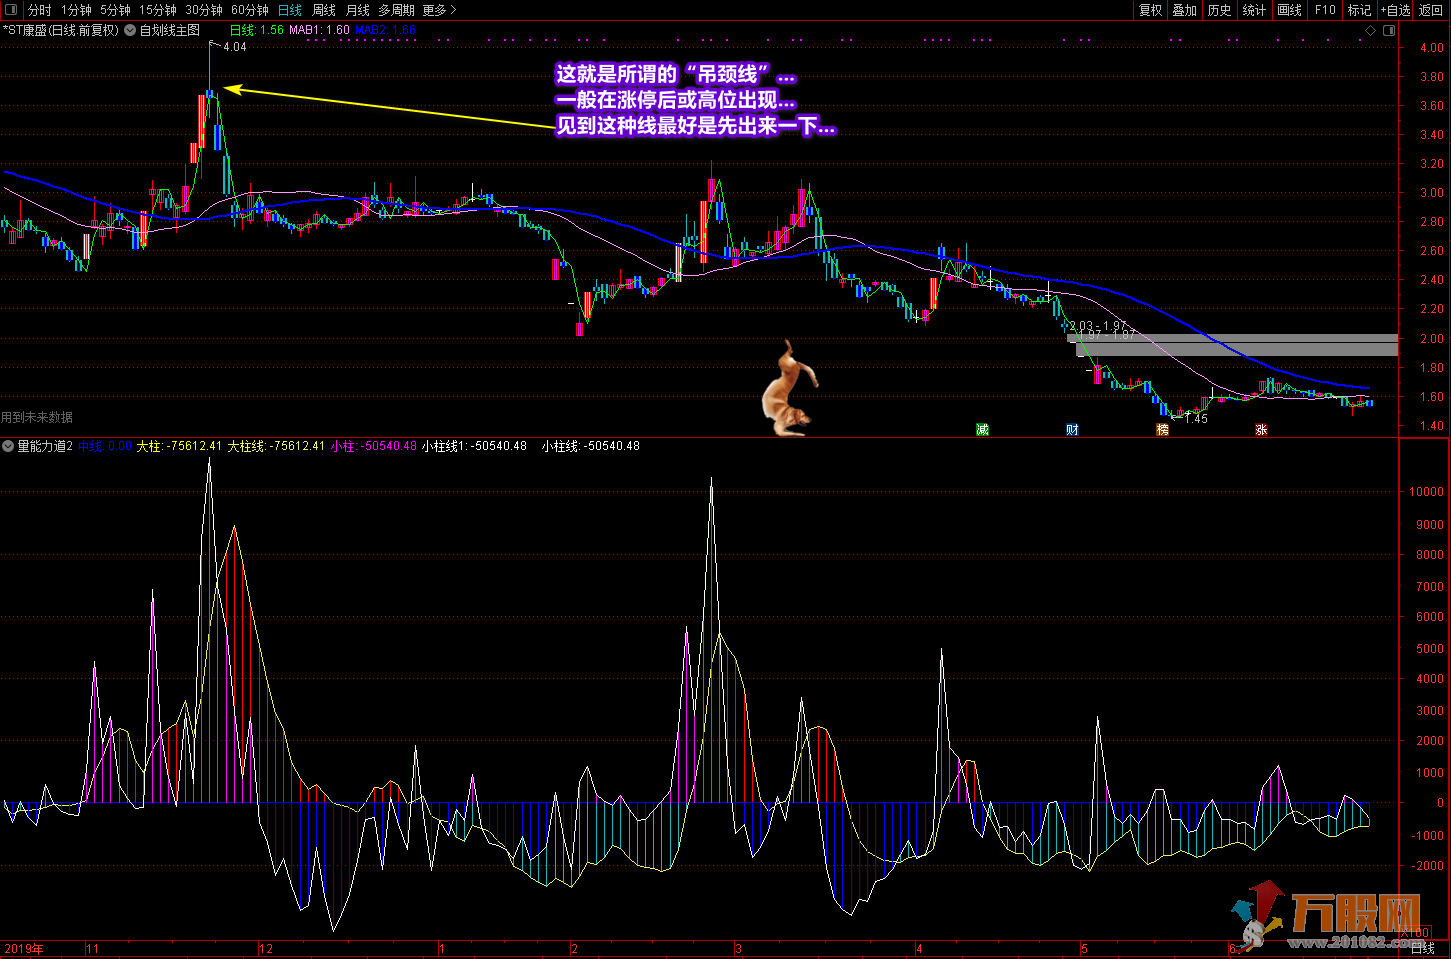Open the orange 榜 ranking marker
The width and height of the screenshot is (1451, 959).
tap(1162, 430)
